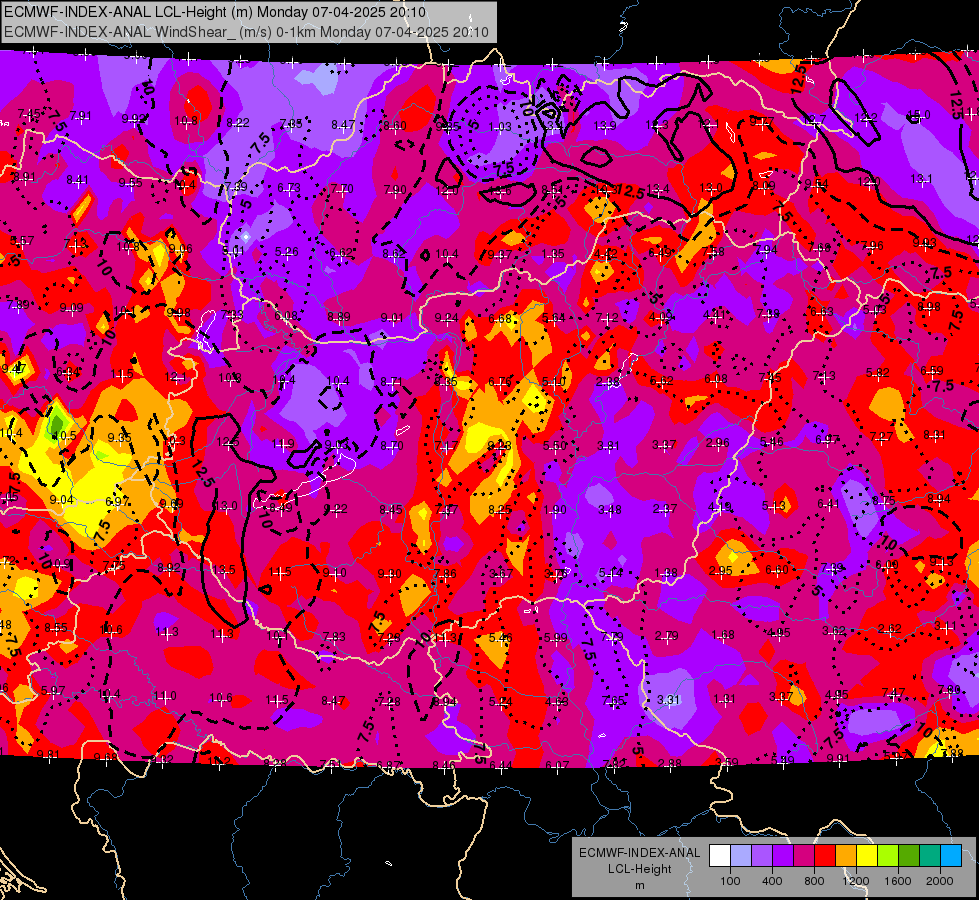
Task: Click the LCL-Height (m) title line
Action: click(215, 12)
